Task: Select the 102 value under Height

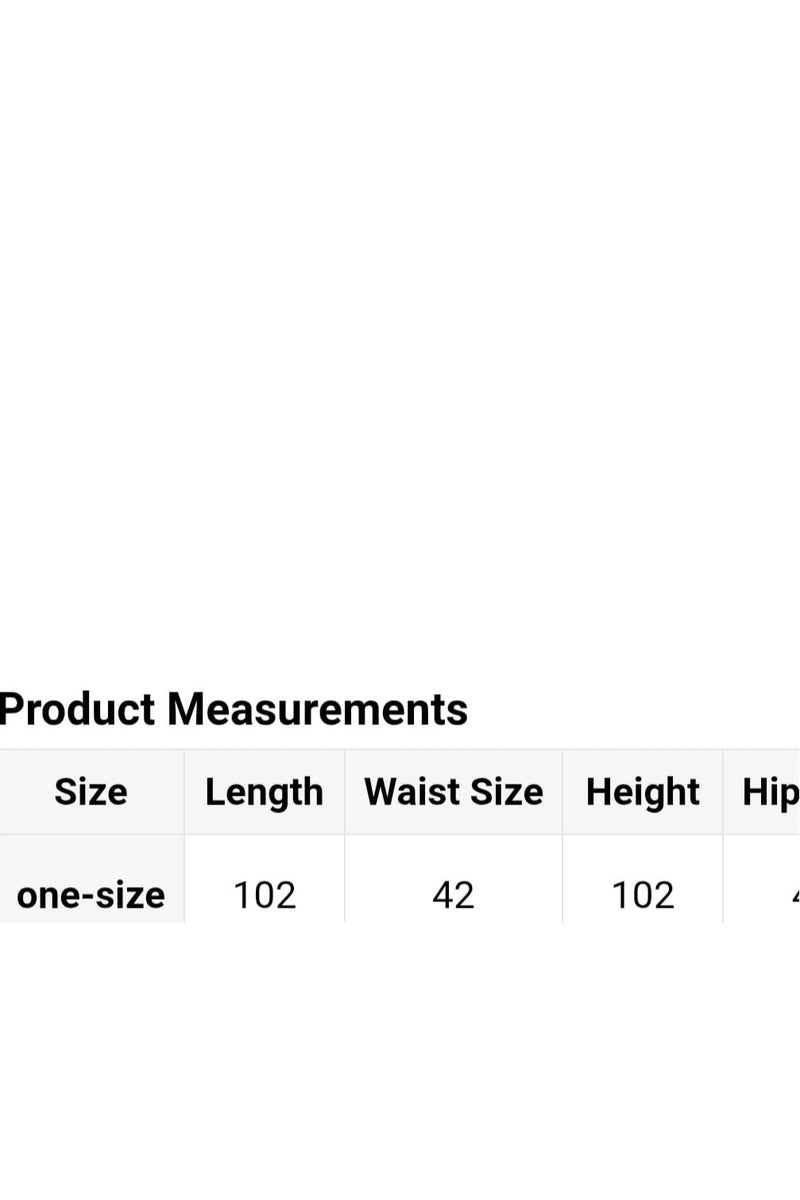Action: [642, 894]
